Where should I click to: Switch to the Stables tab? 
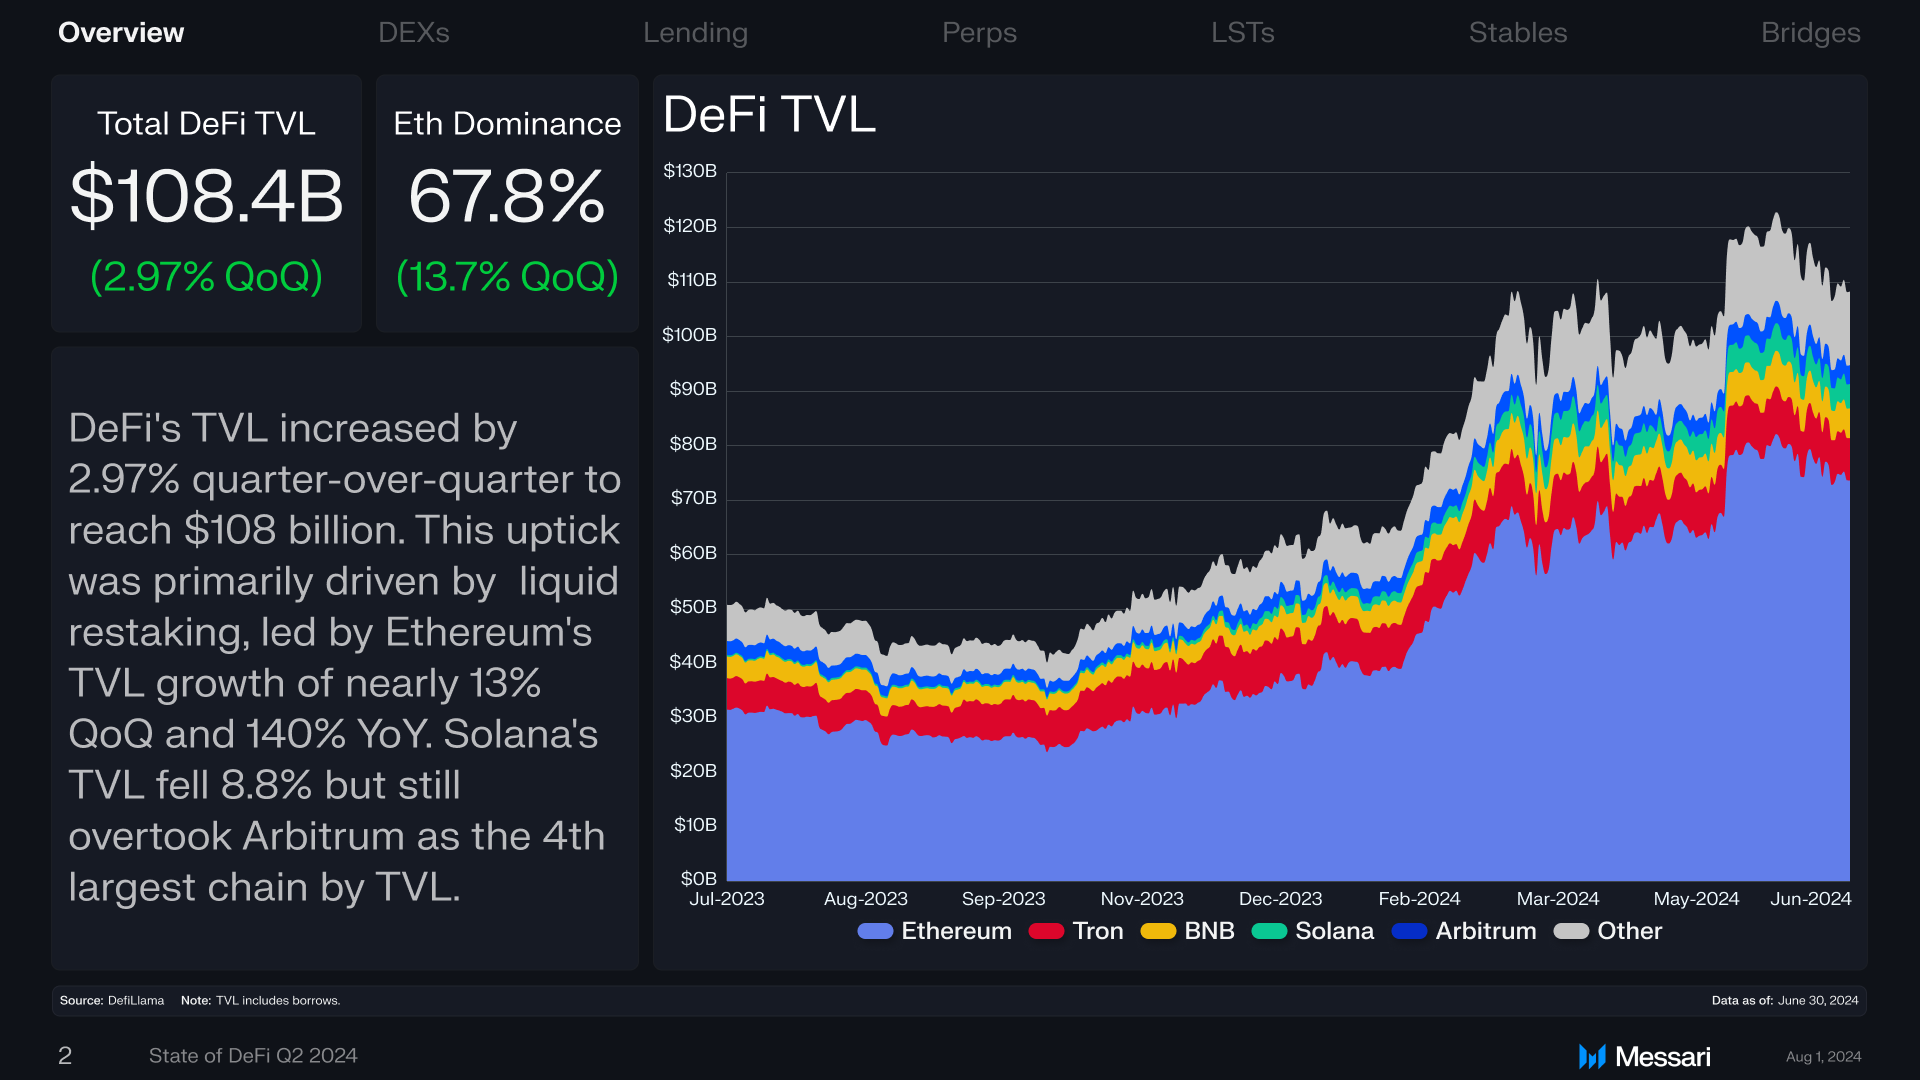[x=1518, y=33]
